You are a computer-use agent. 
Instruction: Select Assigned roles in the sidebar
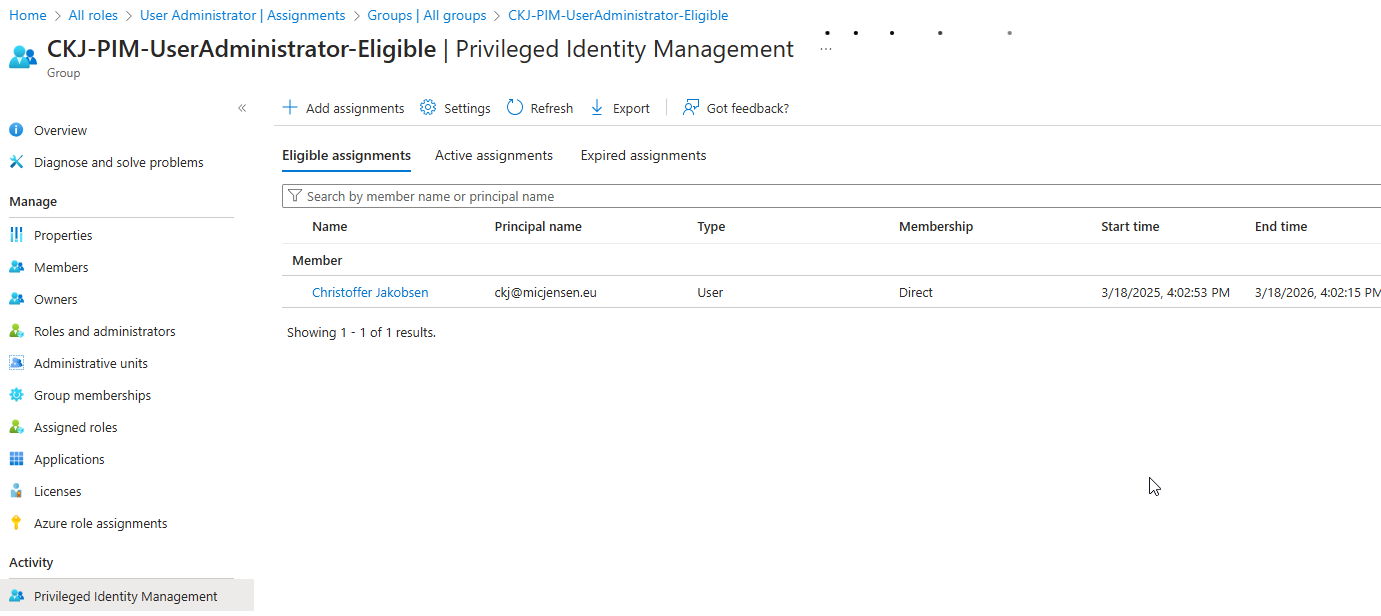74,426
